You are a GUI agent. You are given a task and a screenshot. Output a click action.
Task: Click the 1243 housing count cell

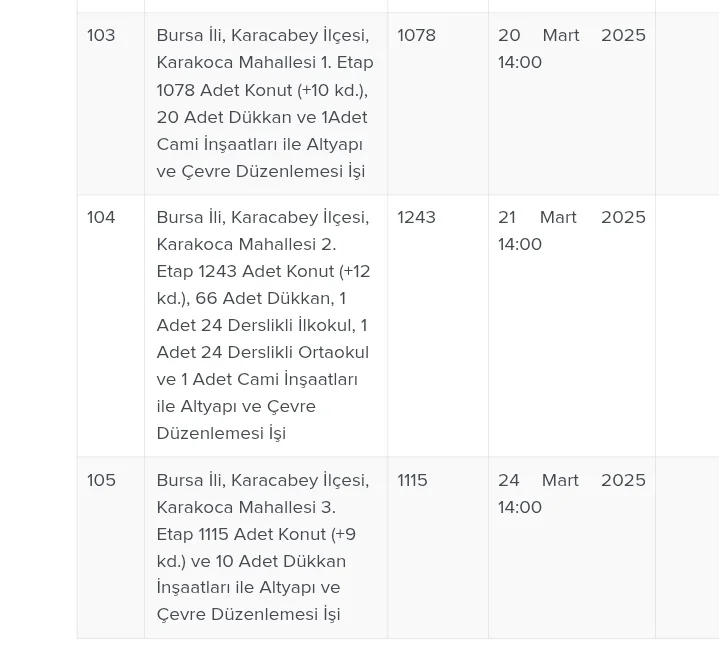(417, 218)
